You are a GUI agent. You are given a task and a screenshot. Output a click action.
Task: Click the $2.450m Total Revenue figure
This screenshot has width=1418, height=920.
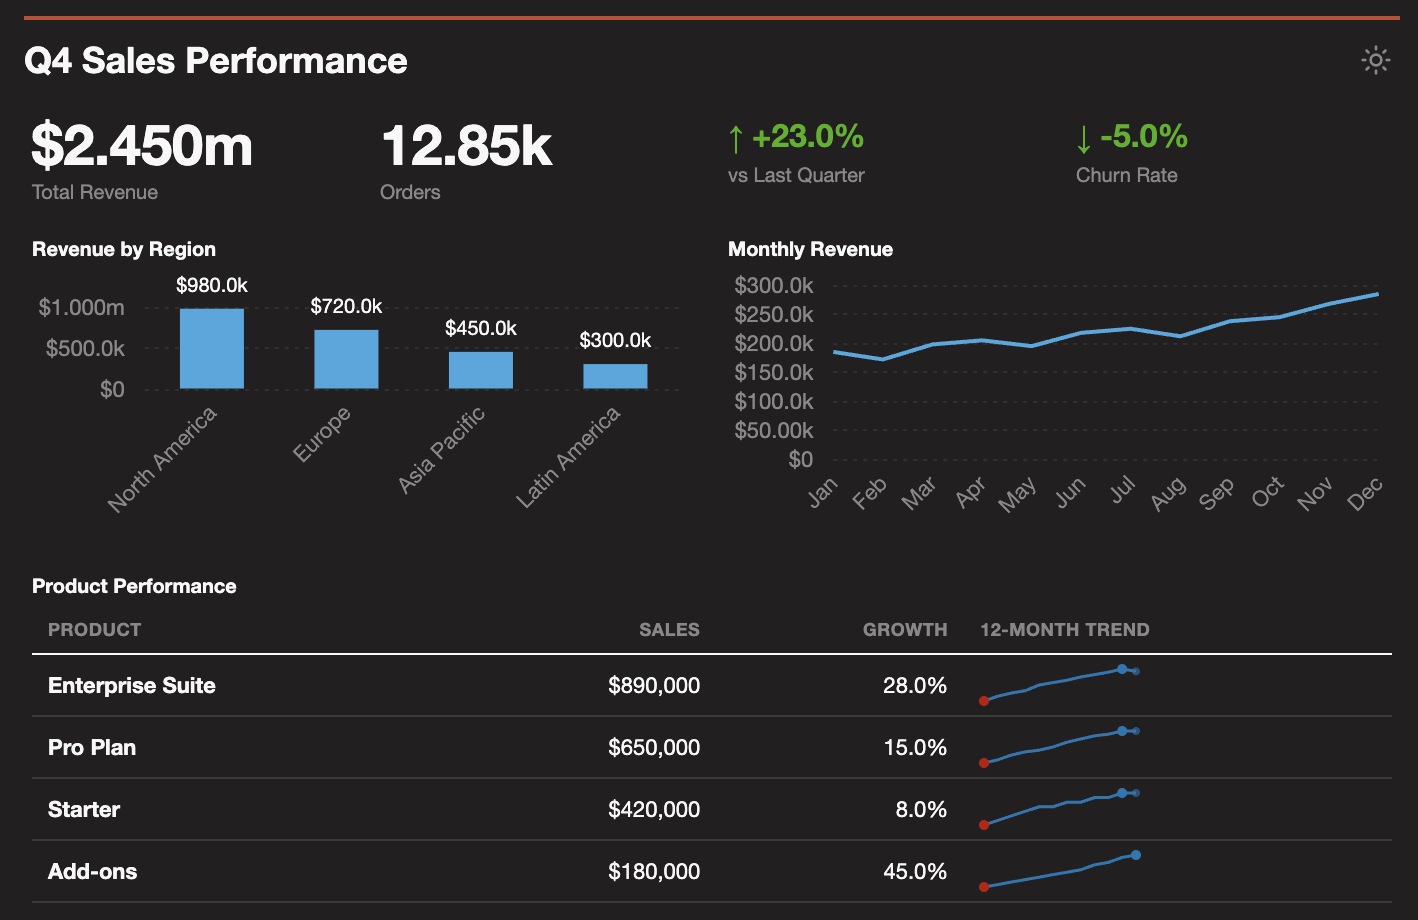pos(142,146)
